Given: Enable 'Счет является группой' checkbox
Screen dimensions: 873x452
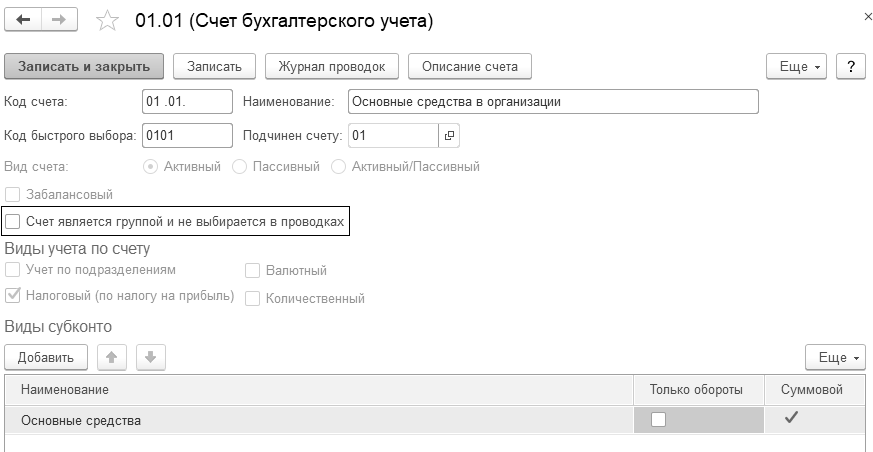Looking at the screenshot, I should tap(13, 220).
